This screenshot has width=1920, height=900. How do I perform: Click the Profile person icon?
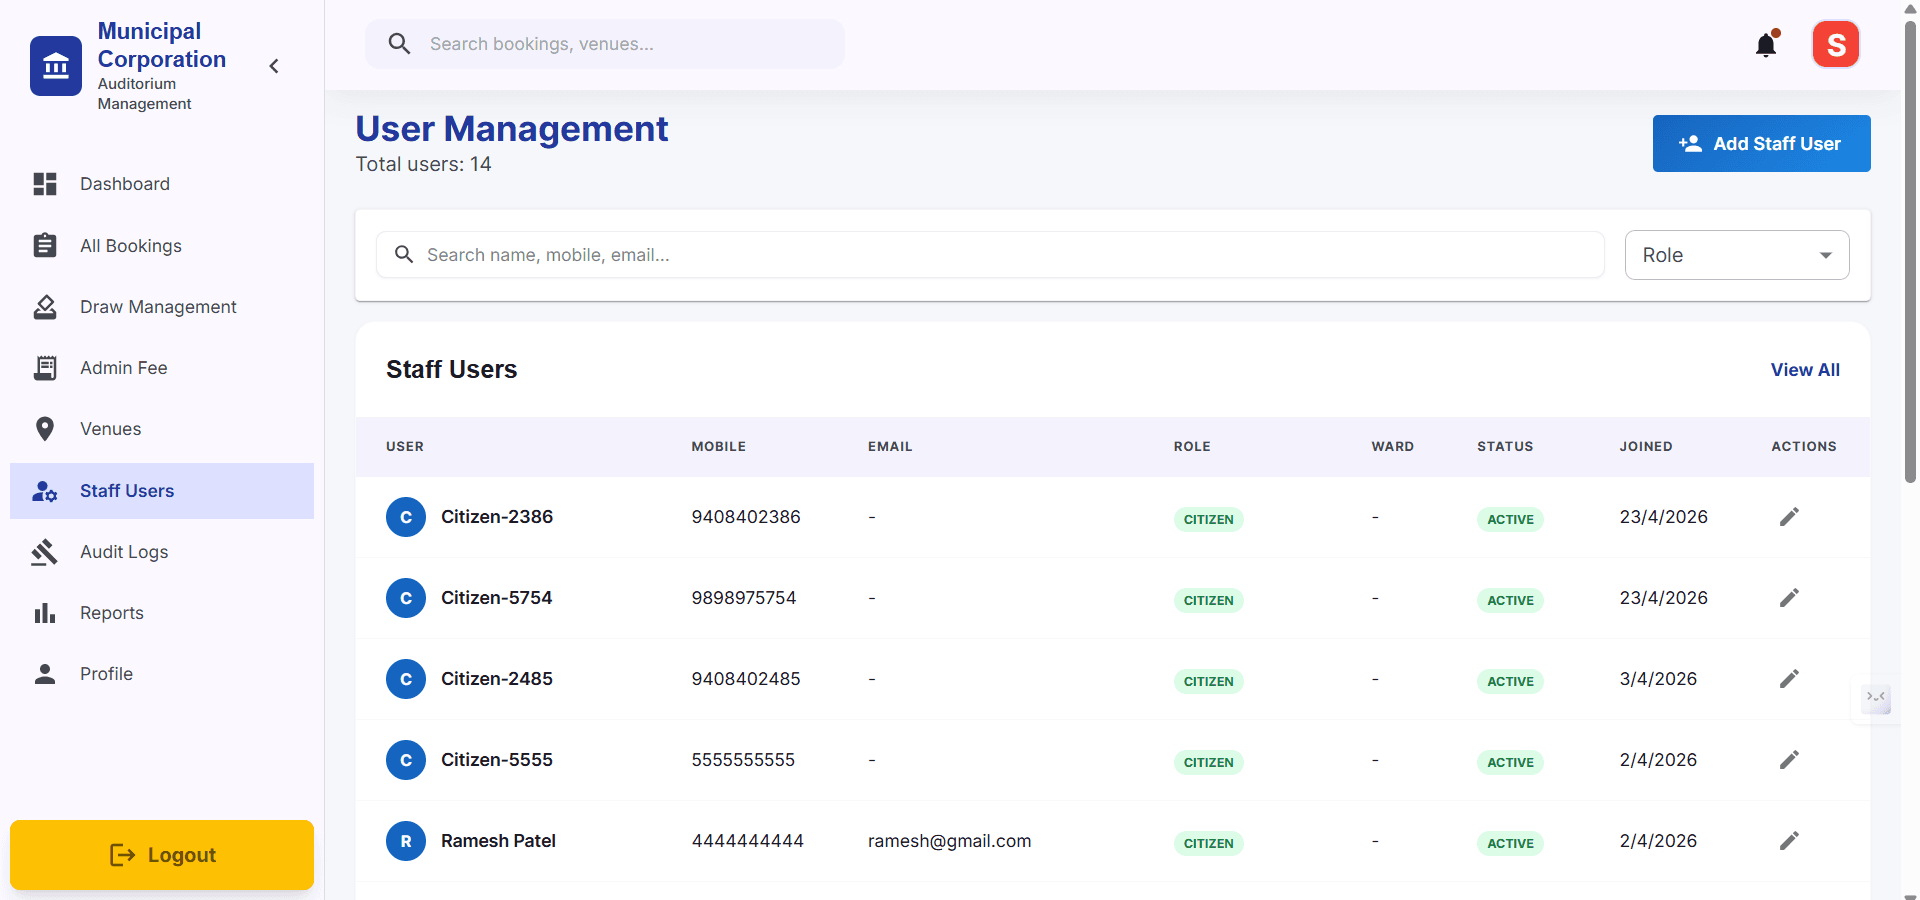[45, 674]
